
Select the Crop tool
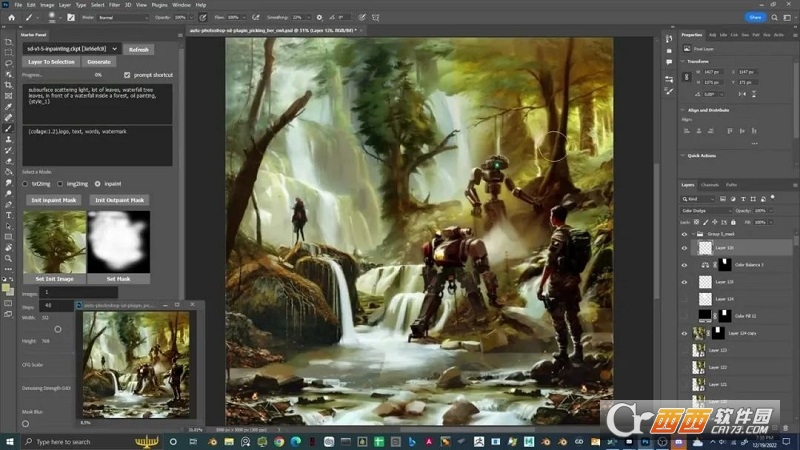(8, 85)
